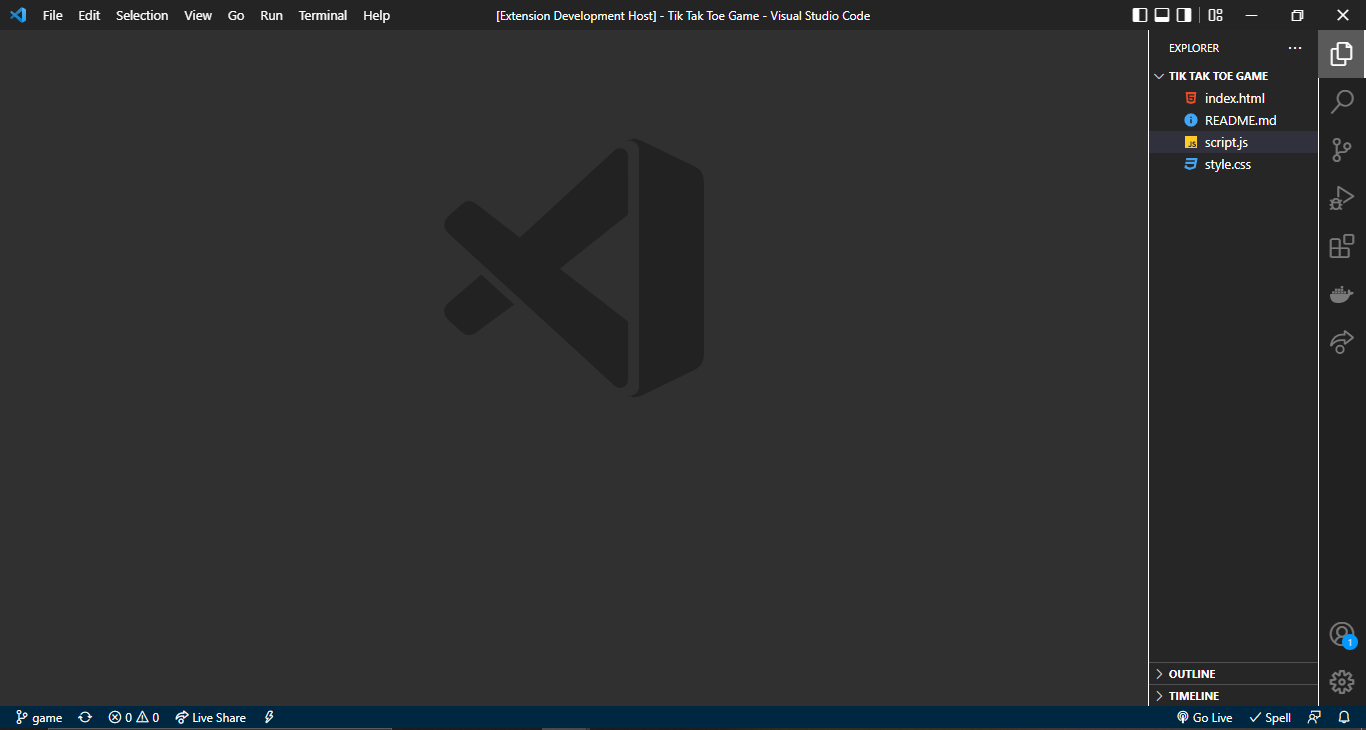Open Explorer views and more actions ellipsis
The width and height of the screenshot is (1366, 730).
click(x=1295, y=48)
